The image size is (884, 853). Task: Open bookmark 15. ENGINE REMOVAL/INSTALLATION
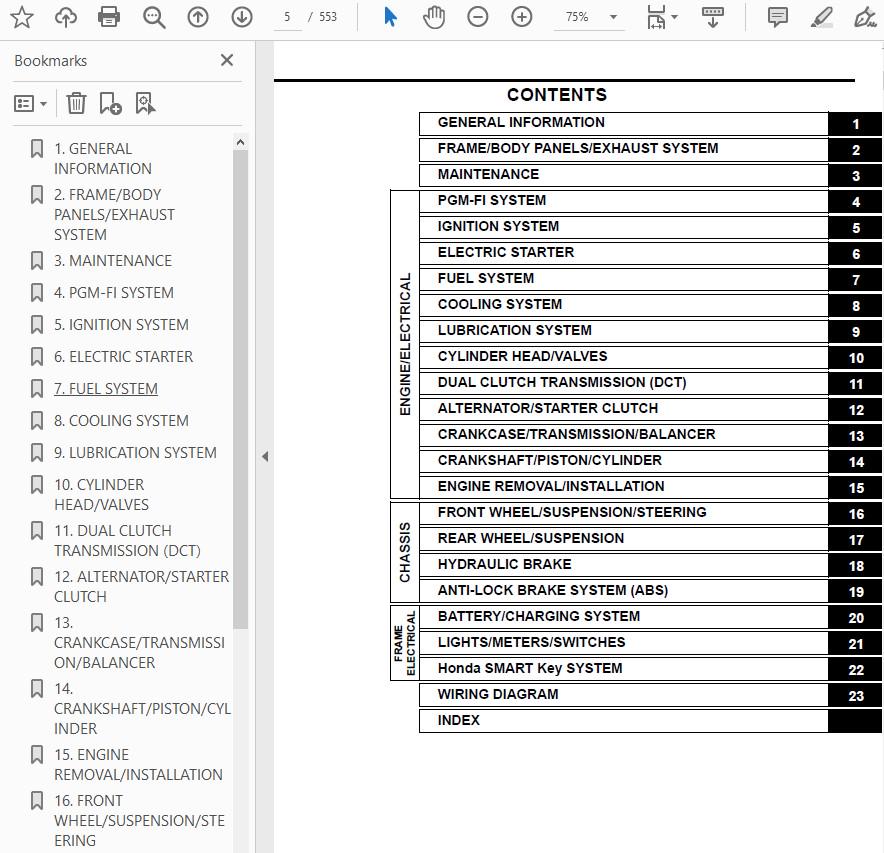pos(138,764)
